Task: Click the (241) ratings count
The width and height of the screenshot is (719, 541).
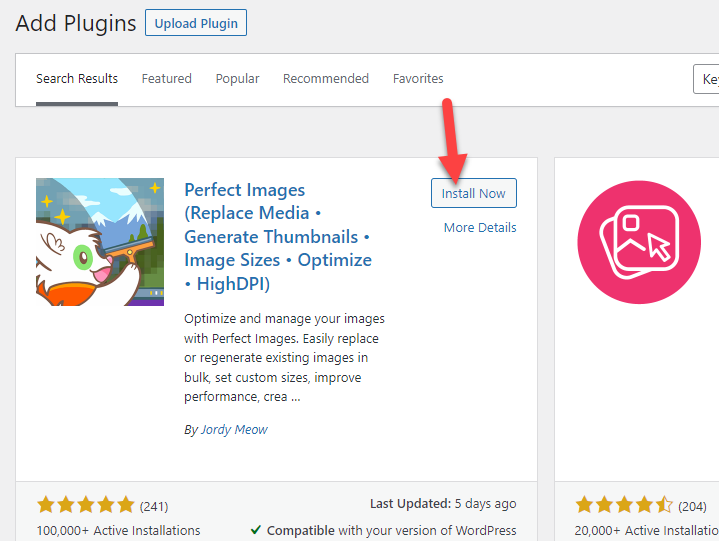Action: [x=154, y=507]
